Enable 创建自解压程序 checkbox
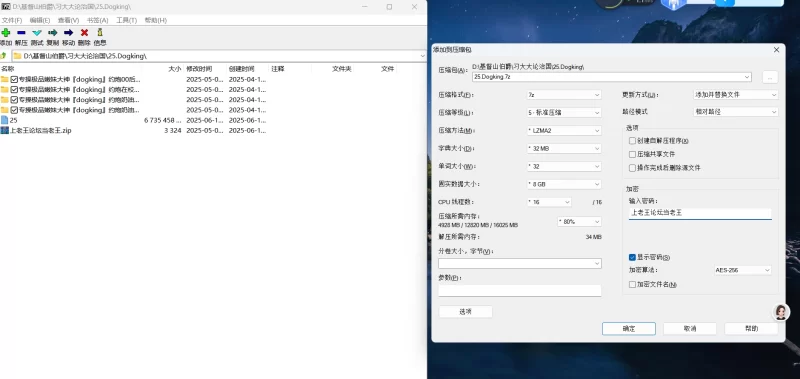Image resolution: width=800 pixels, height=379 pixels. coord(632,141)
